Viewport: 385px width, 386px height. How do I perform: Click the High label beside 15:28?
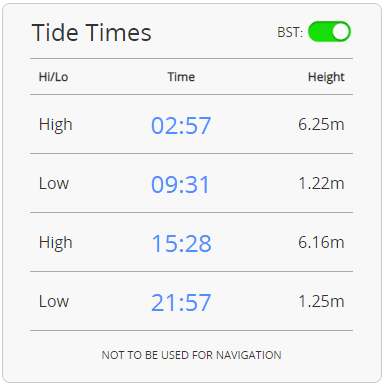pyautogui.click(x=55, y=243)
